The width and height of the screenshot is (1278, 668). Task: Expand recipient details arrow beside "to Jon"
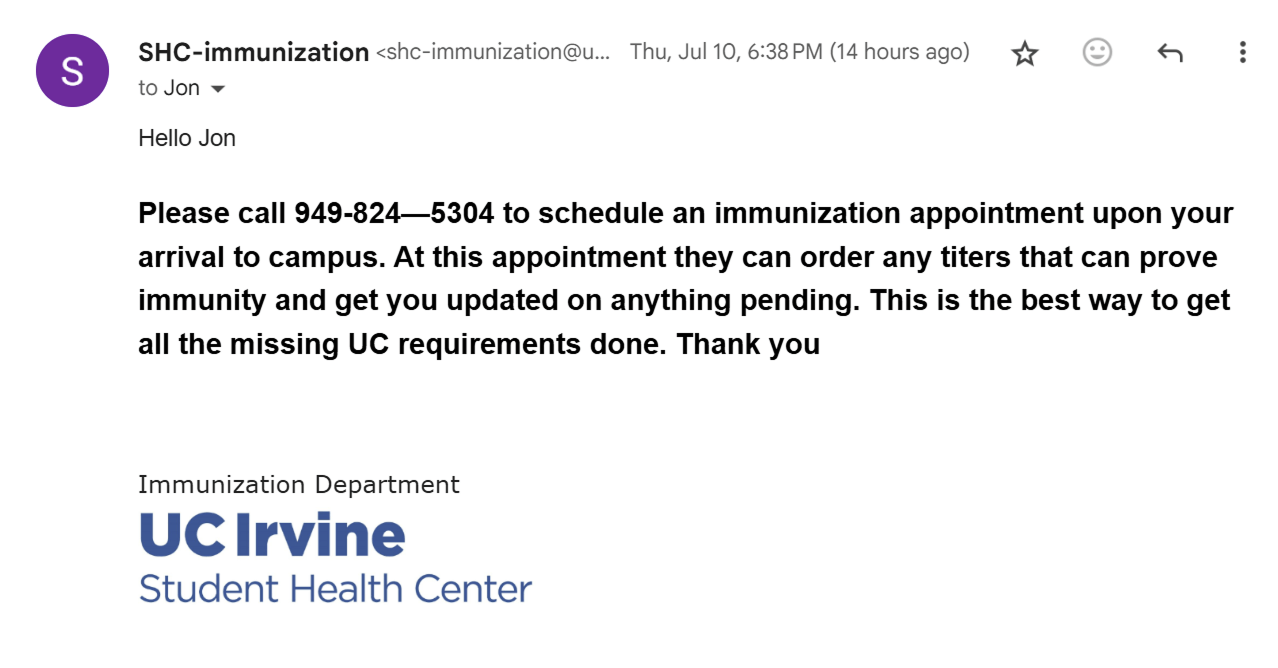point(217,89)
